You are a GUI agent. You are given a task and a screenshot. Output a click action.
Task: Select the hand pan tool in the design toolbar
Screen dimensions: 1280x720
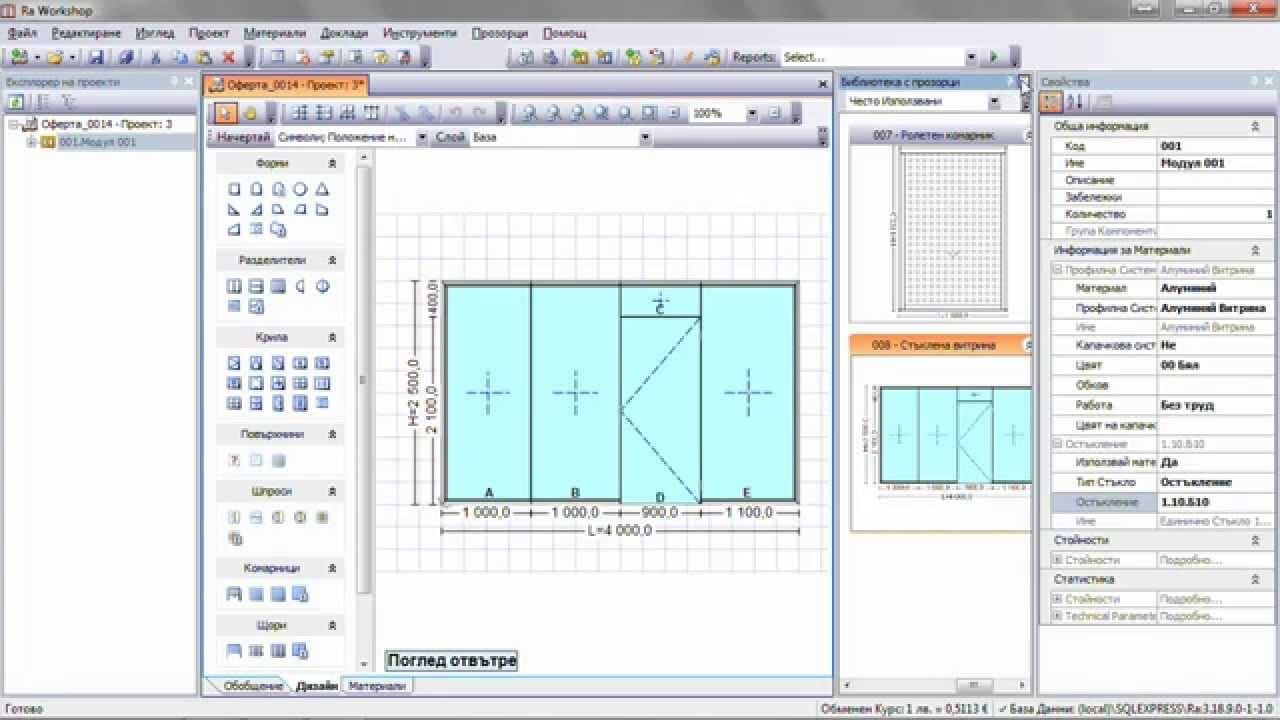(x=251, y=113)
